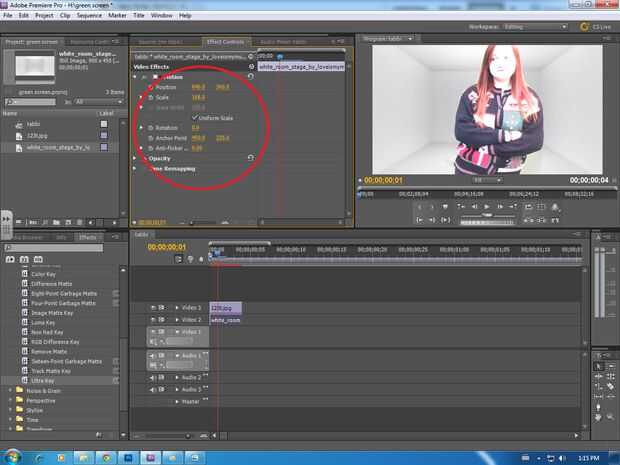Viewport: 620px width, 465px height.
Task: Click the Non Red Key effect icon
Action: coord(25,332)
